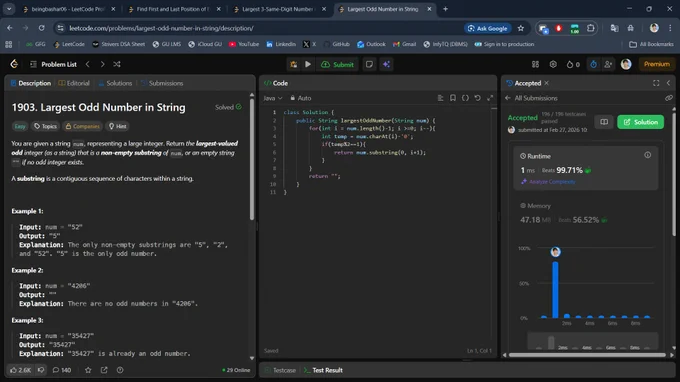Maximize the Accepted result panel

656,83
